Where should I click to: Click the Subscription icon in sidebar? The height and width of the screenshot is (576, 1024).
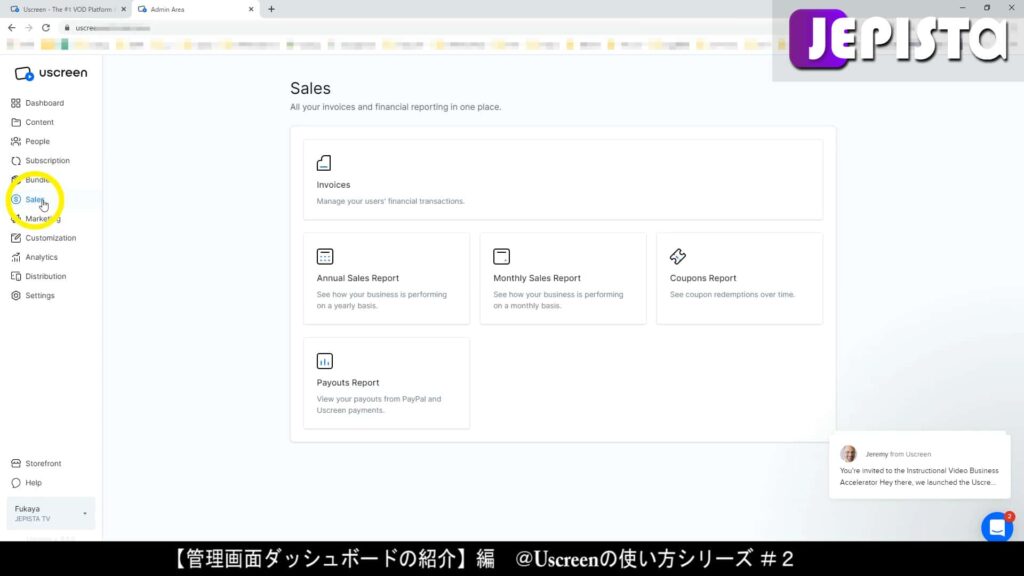16,161
